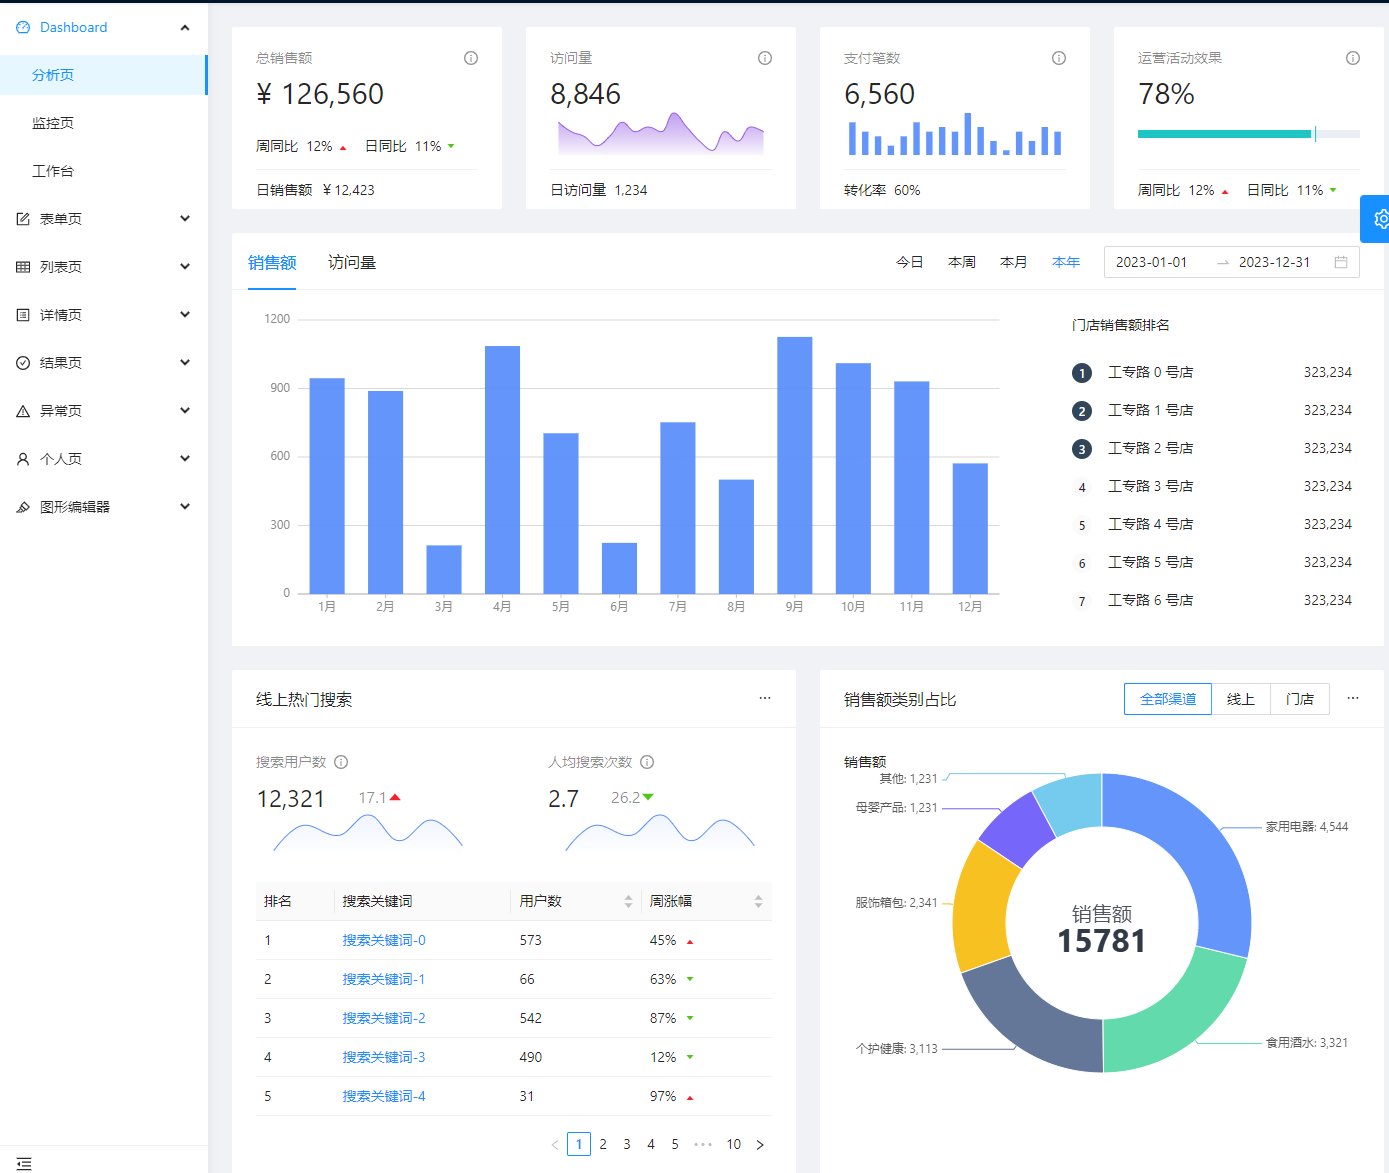
Task: Click 工专路 6 号店 ranking row
Action: click(x=1212, y=600)
